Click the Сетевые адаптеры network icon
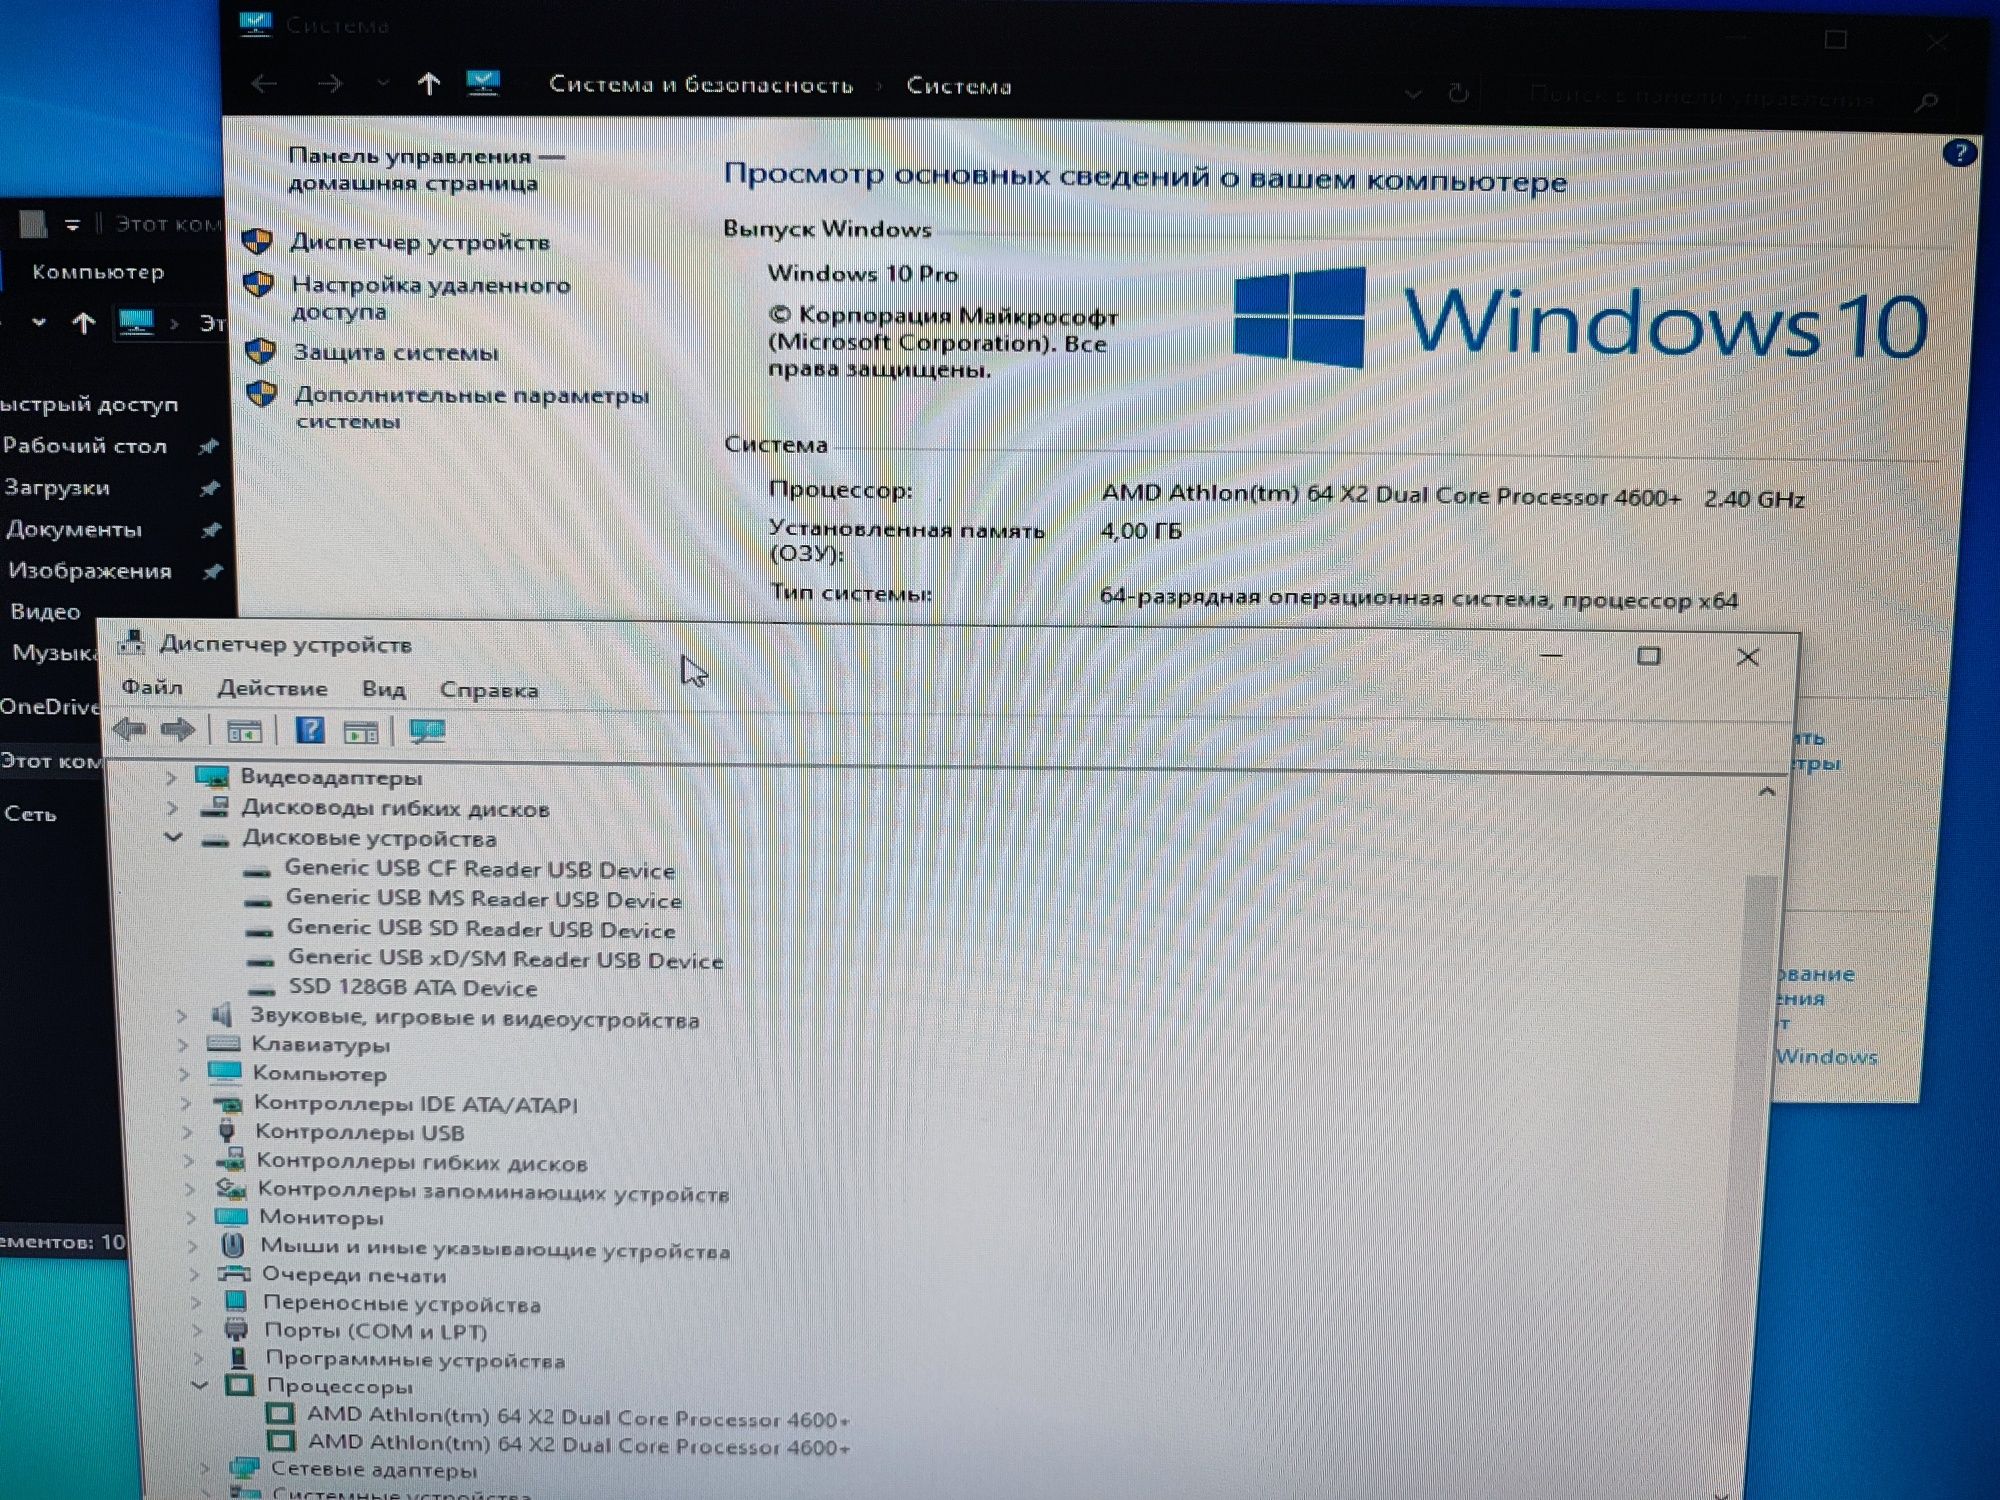 245,1468
